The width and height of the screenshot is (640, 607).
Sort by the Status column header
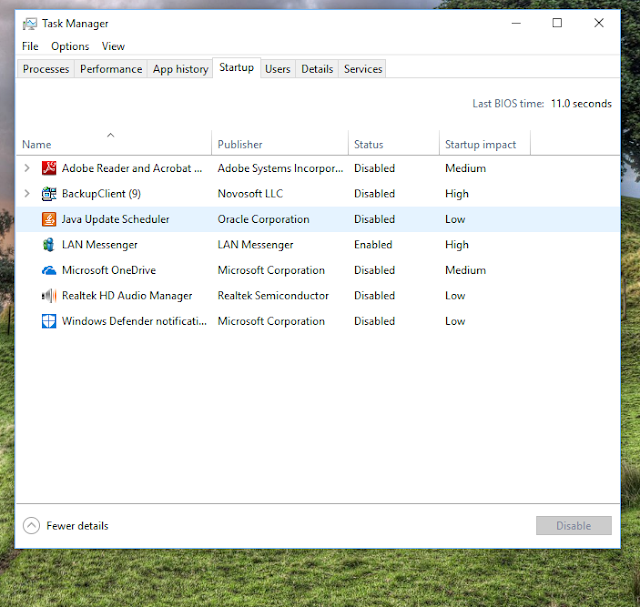[x=394, y=143]
